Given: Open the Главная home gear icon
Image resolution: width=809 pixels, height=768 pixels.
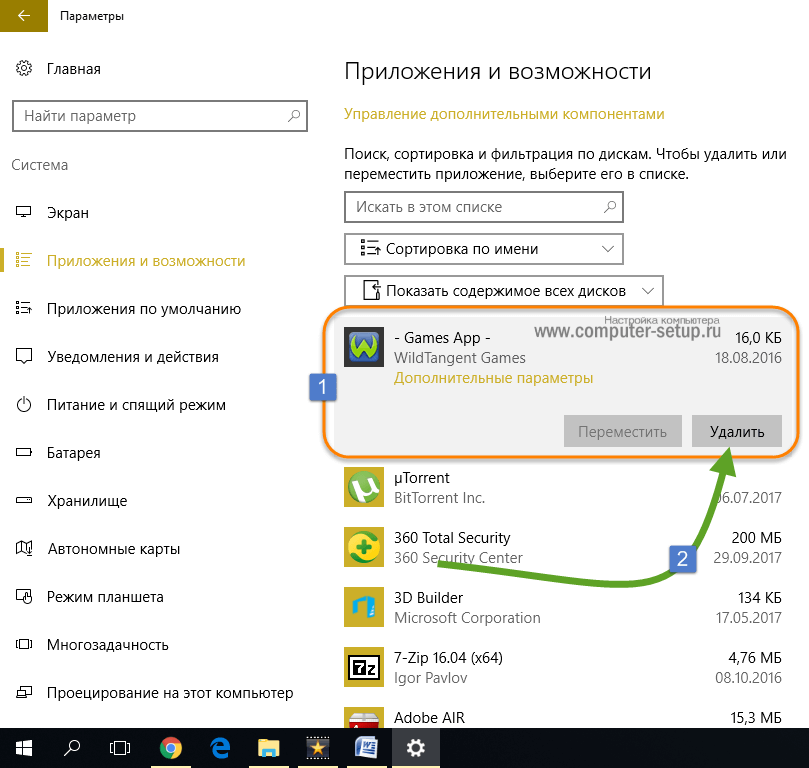Looking at the screenshot, I should 24,69.
